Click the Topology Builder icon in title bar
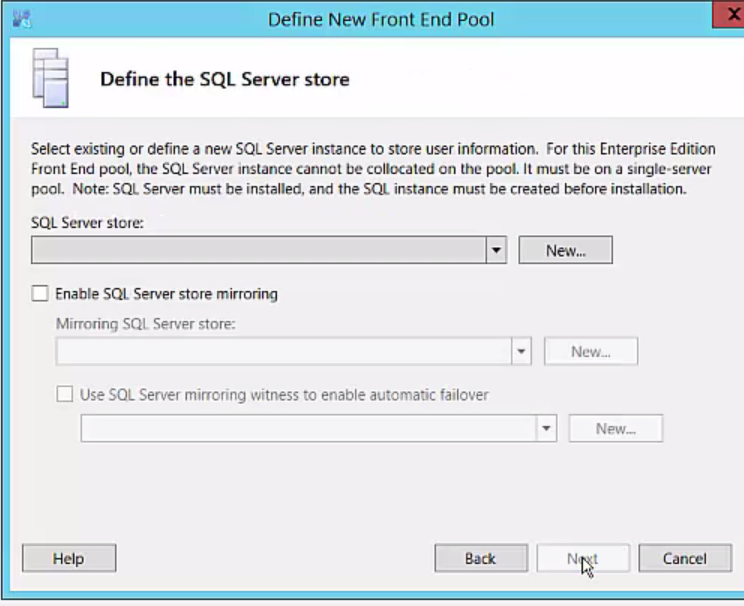The width and height of the screenshot is (744, 606). click(x=22, y=19)
